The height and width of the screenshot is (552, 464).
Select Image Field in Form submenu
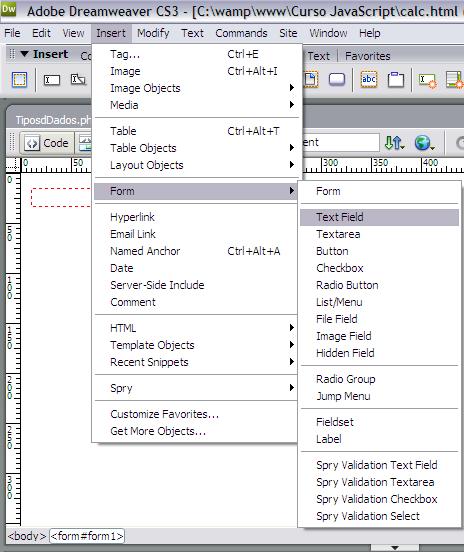click(380, 336)
